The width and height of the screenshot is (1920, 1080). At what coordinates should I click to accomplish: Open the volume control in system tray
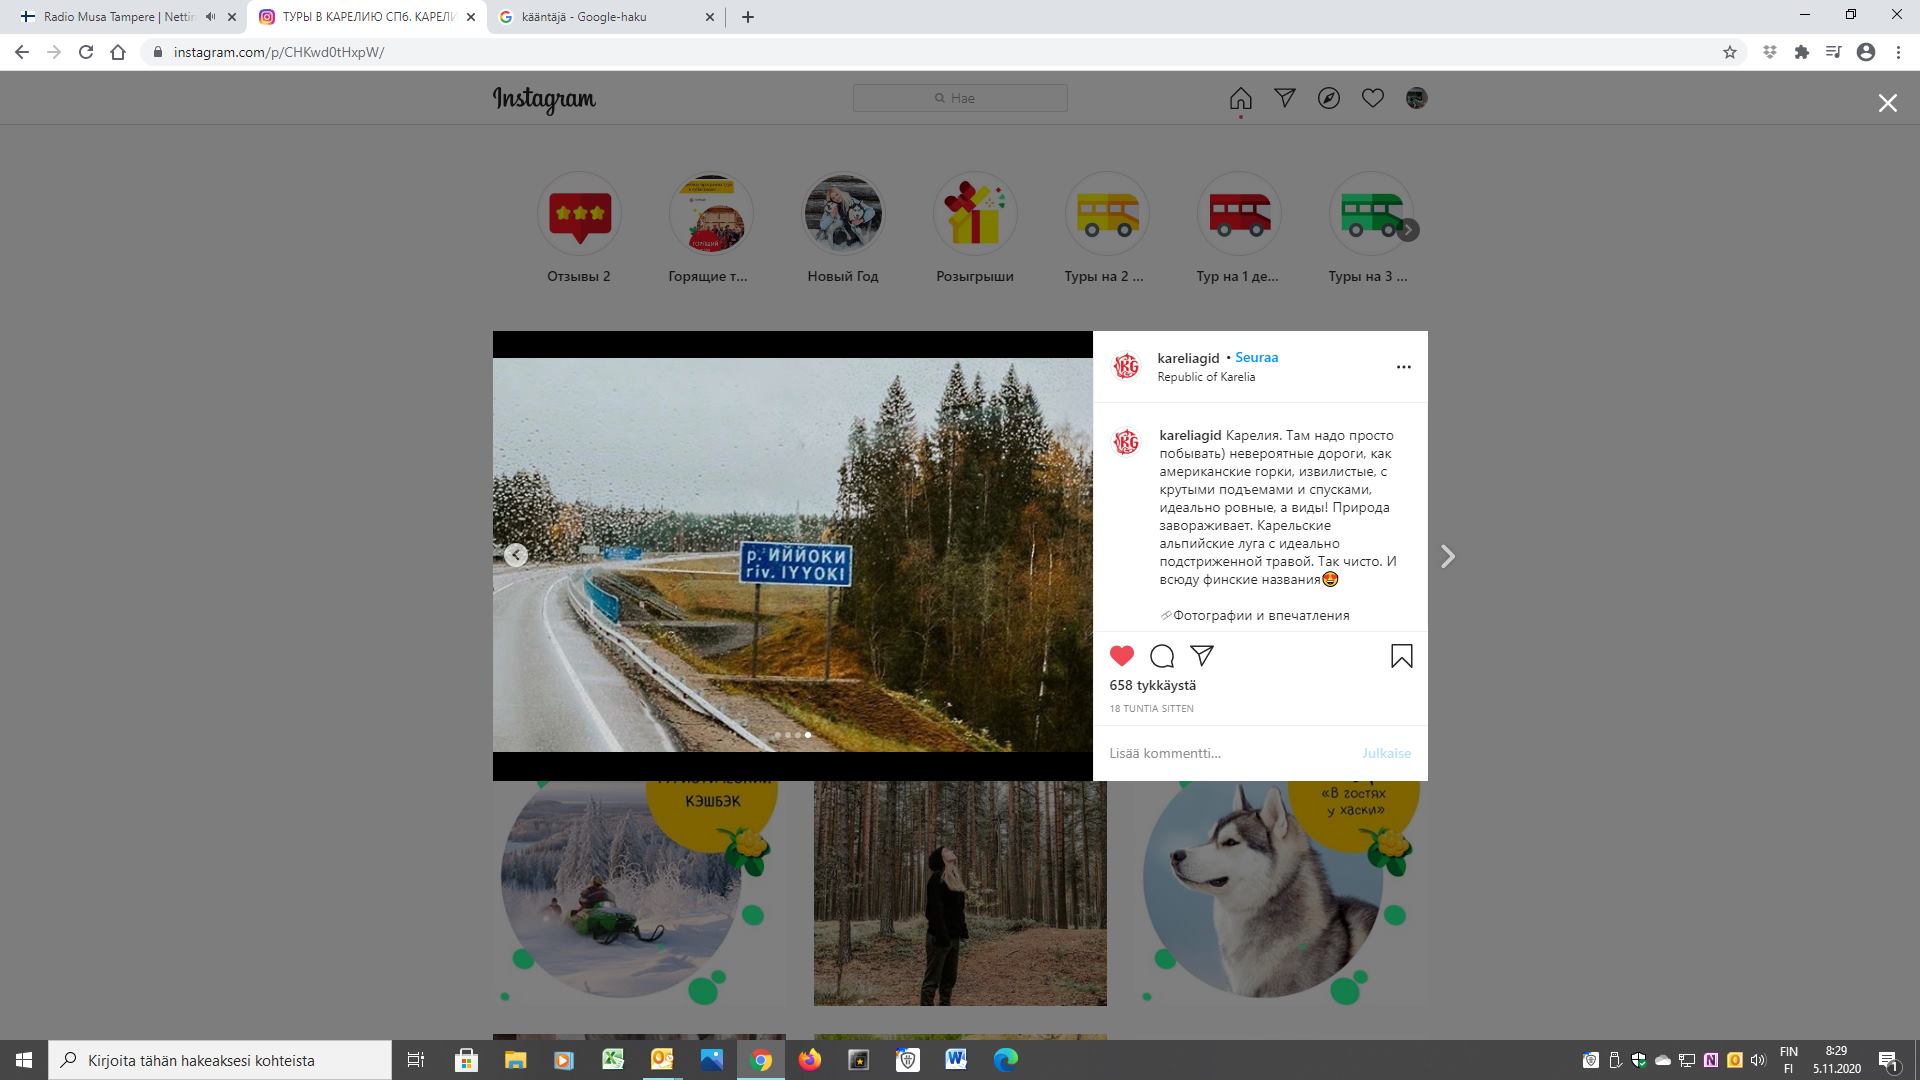coord(1758,1060)
